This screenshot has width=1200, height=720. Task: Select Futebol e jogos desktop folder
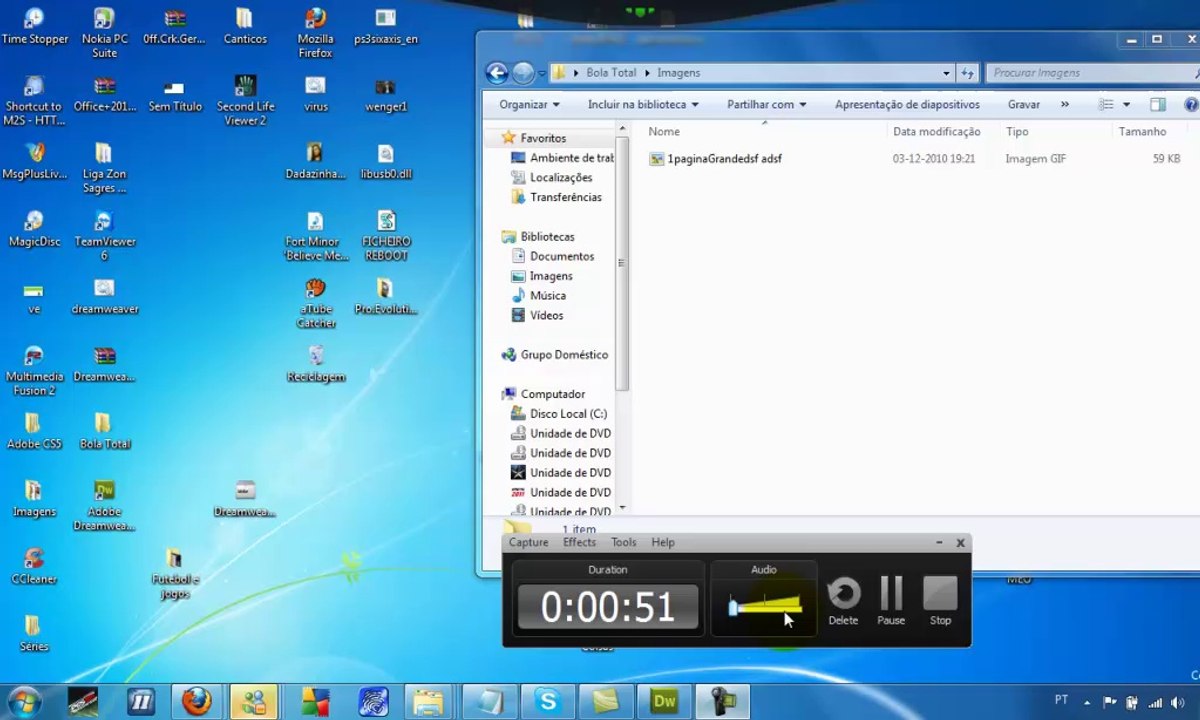click(x=174, y=572)
